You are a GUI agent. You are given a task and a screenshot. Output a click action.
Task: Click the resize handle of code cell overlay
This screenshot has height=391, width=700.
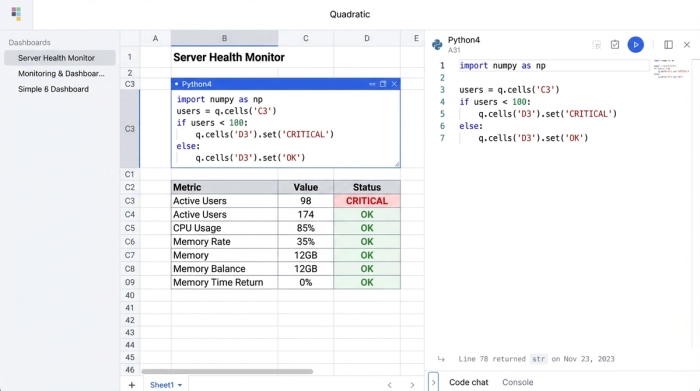(397, 164)
